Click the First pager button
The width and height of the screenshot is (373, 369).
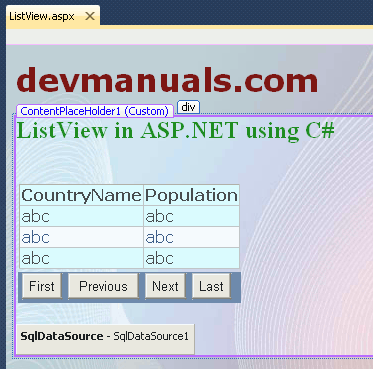pos(42,286)
